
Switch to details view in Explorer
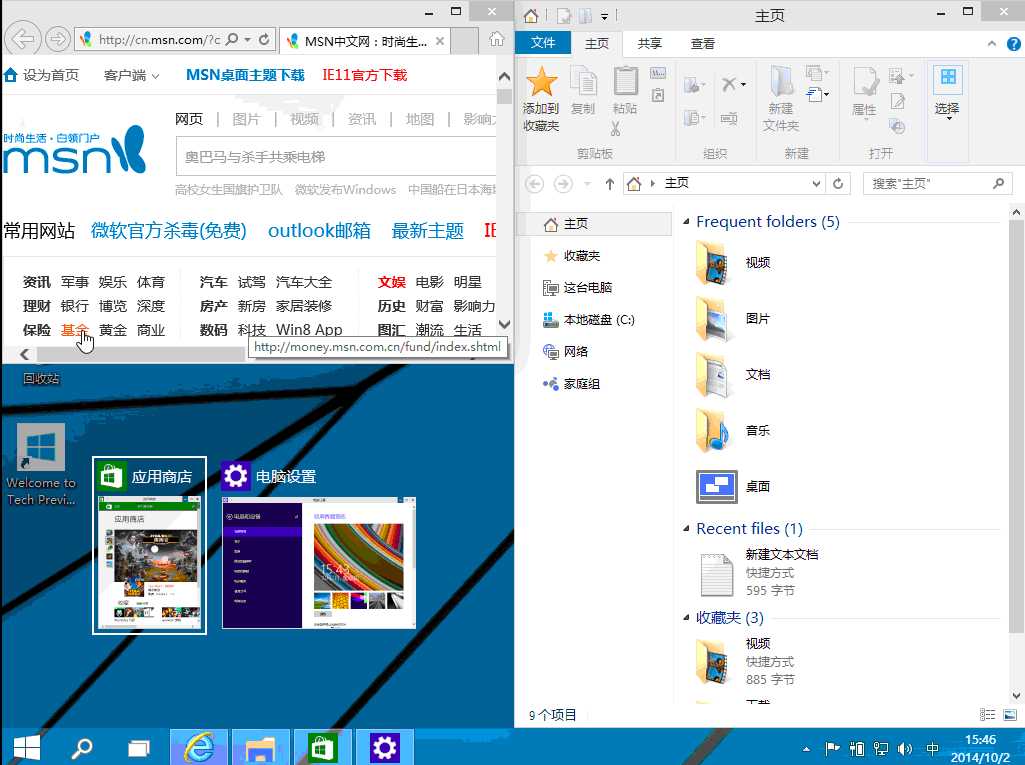pyautogui.click(x=987, y=715)
